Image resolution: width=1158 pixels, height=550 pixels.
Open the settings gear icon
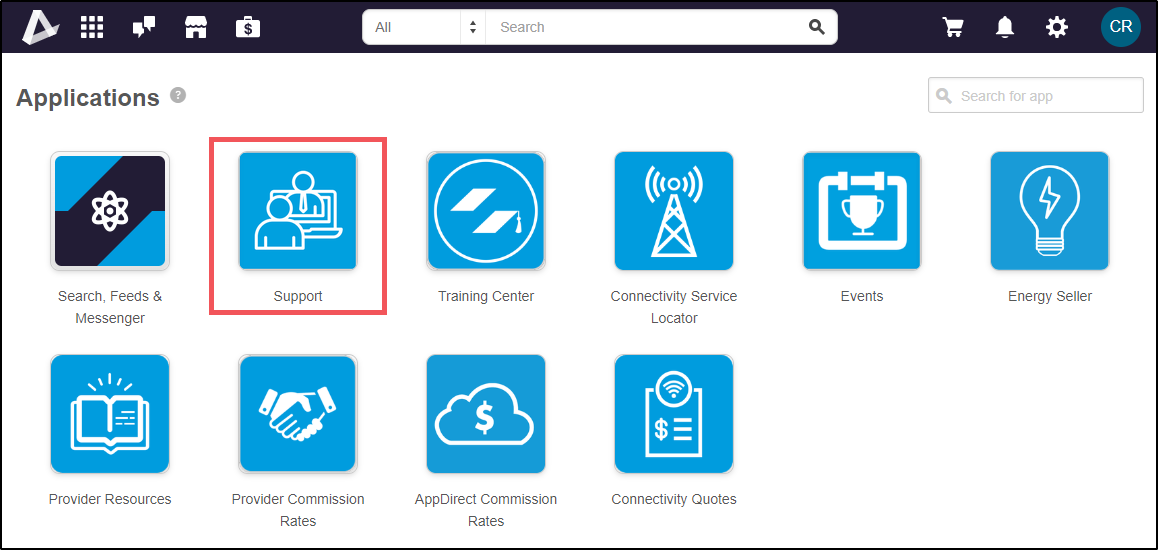click(1057, 27)
